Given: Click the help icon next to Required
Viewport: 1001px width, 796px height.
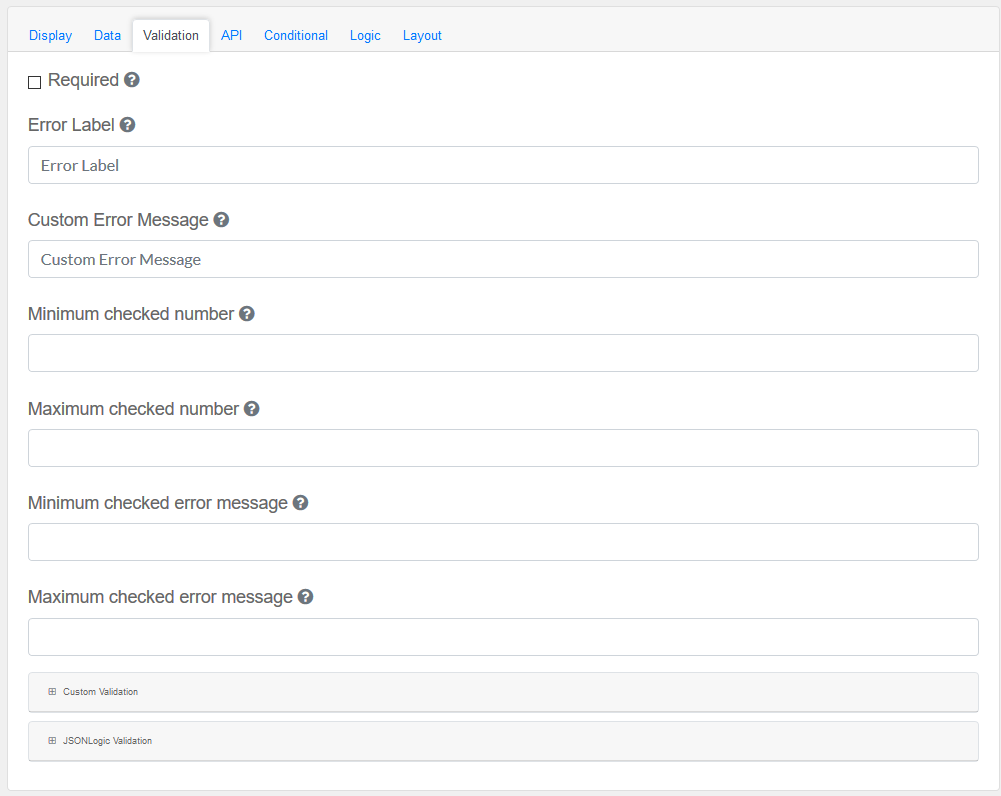Looking at the screenshot, I should (132, 80).
